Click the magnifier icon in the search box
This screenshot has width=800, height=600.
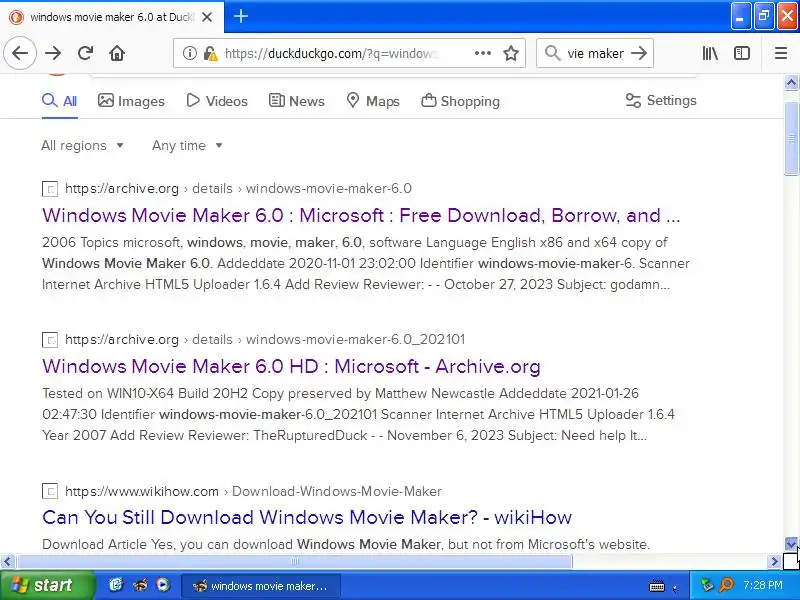tap(552, 53)
